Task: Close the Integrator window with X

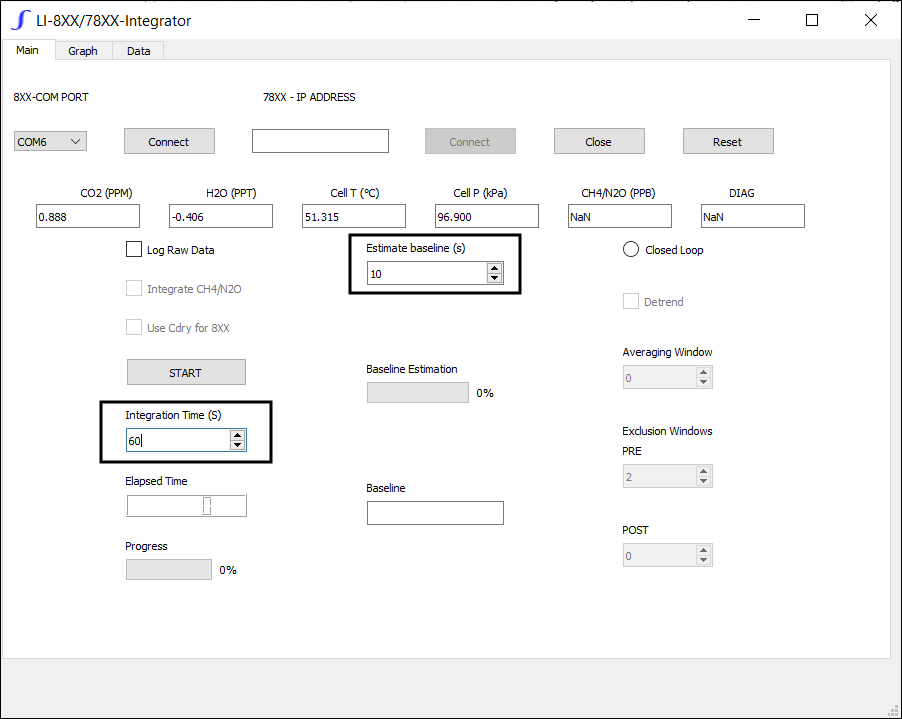Action: point(871,20)
